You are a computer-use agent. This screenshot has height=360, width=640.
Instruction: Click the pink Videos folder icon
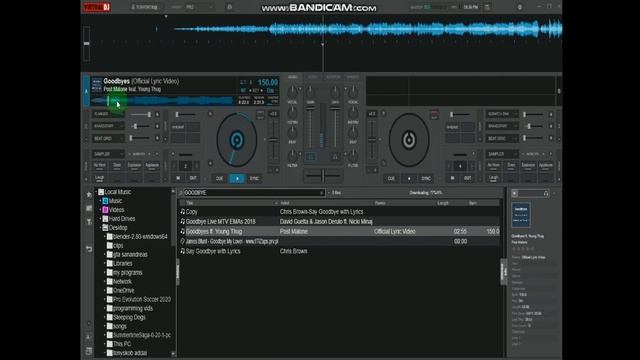[x=105, y=210]
